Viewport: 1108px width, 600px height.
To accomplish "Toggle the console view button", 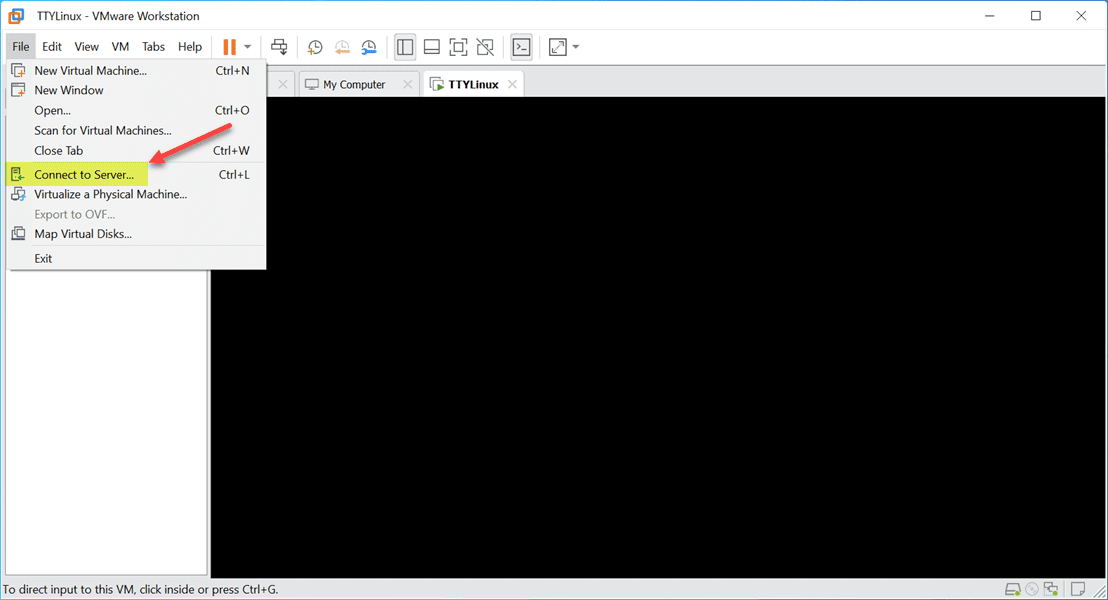I will [521, 47].
